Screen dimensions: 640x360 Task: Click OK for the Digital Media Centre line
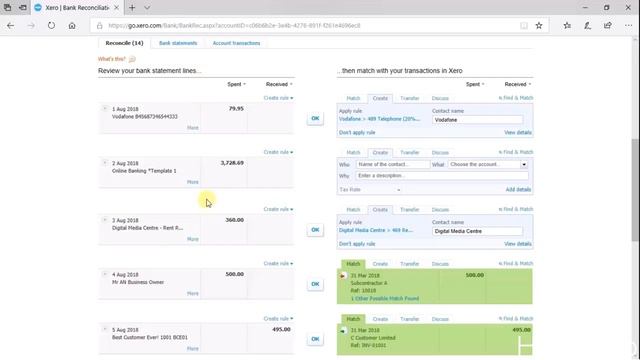(x=315, y=230)
